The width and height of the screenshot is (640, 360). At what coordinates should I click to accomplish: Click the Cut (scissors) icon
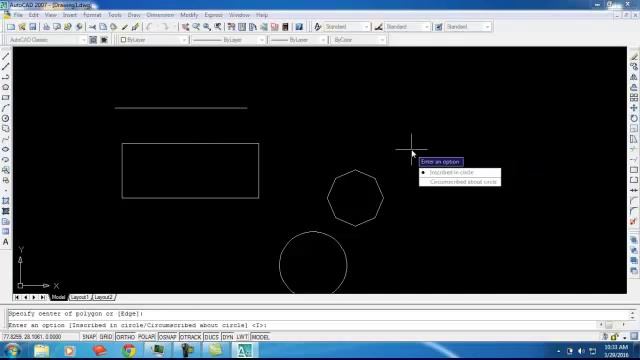(x=92, y=27)
